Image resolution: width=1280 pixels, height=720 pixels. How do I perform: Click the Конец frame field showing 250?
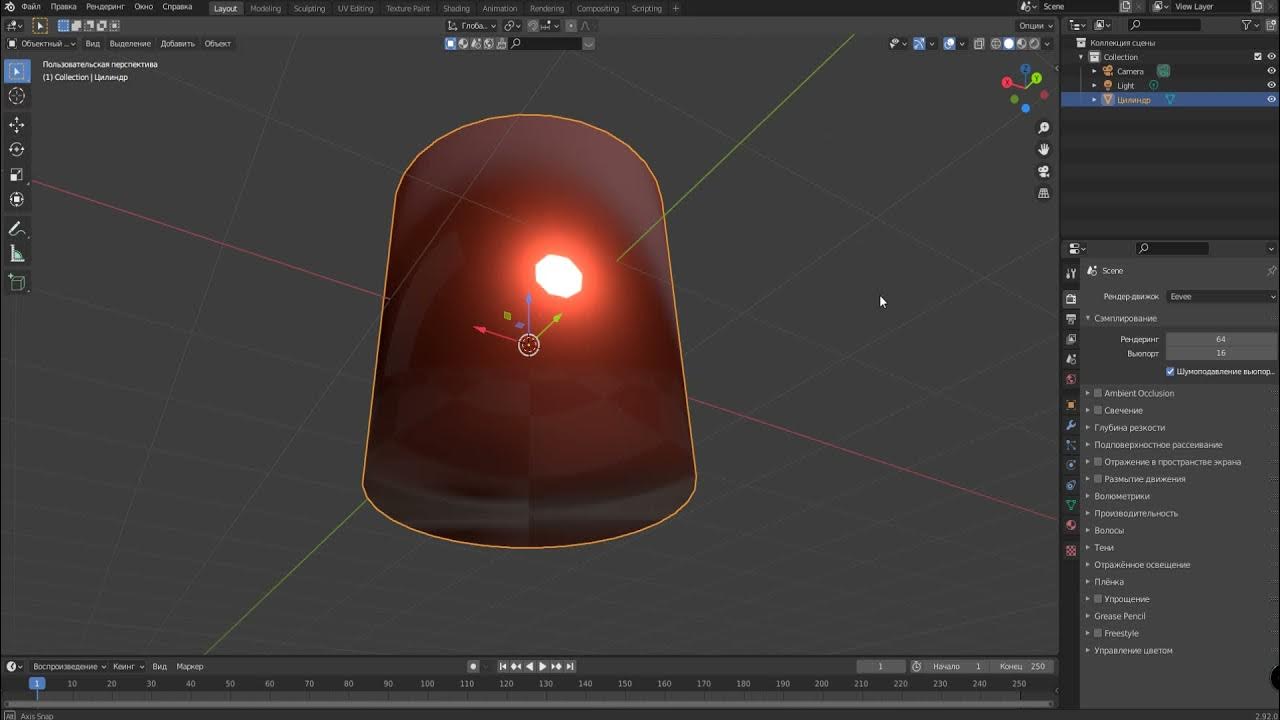(x=1024, y=666)
